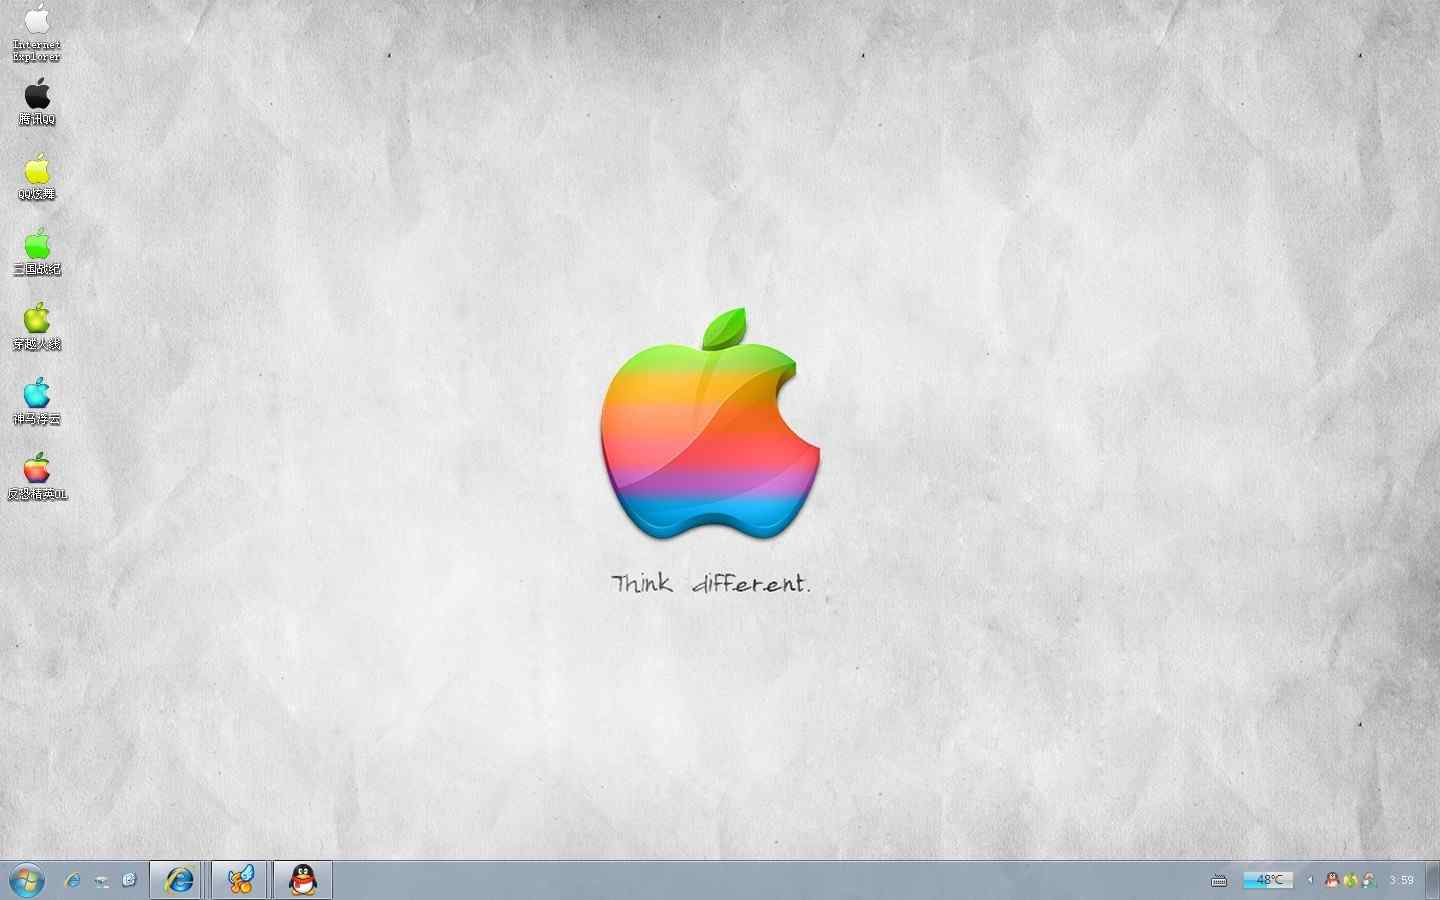Select the 腾讯QQ black apple shortcut
The image size is (1440, 900).
37,103
